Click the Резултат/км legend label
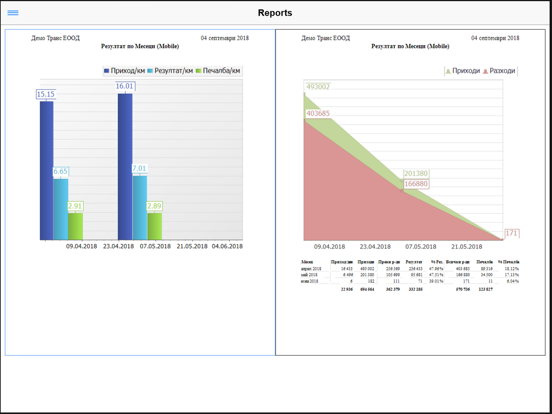Image resolution: width=552 pixels, height=414 pixels. pyautogui.click(x=174, y=71)
